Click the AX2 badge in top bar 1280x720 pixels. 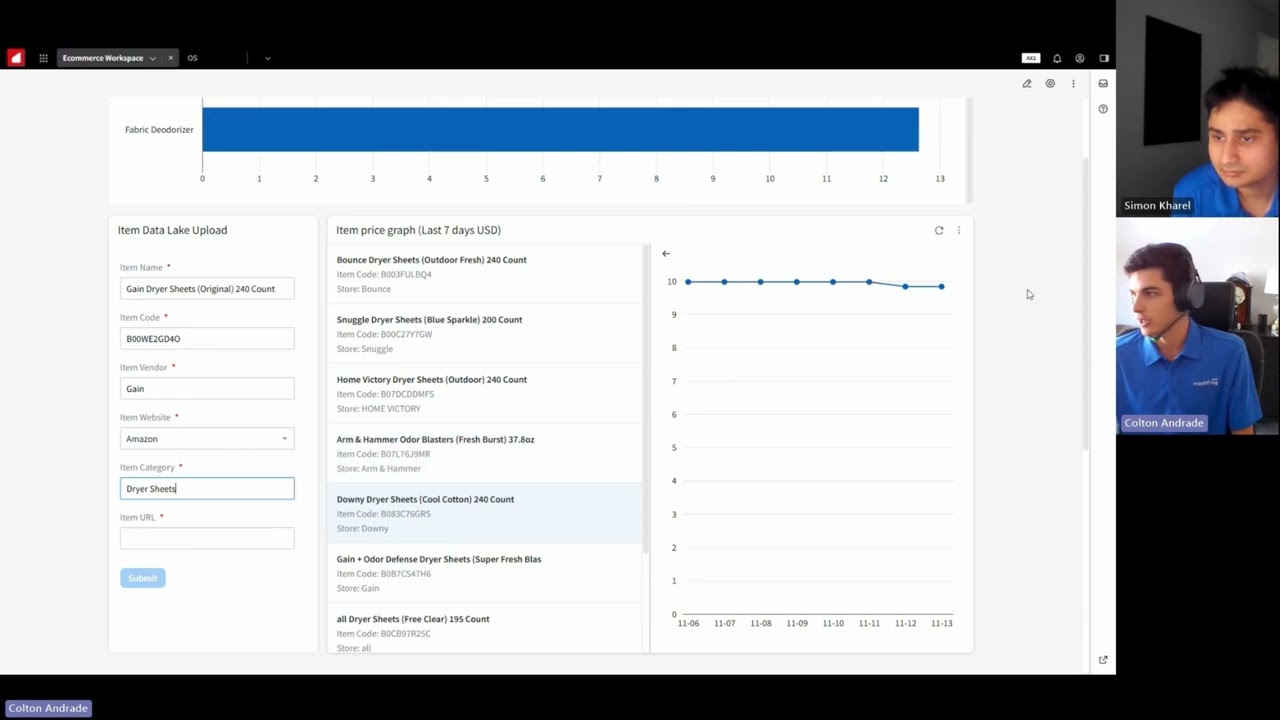point(1031,58)
